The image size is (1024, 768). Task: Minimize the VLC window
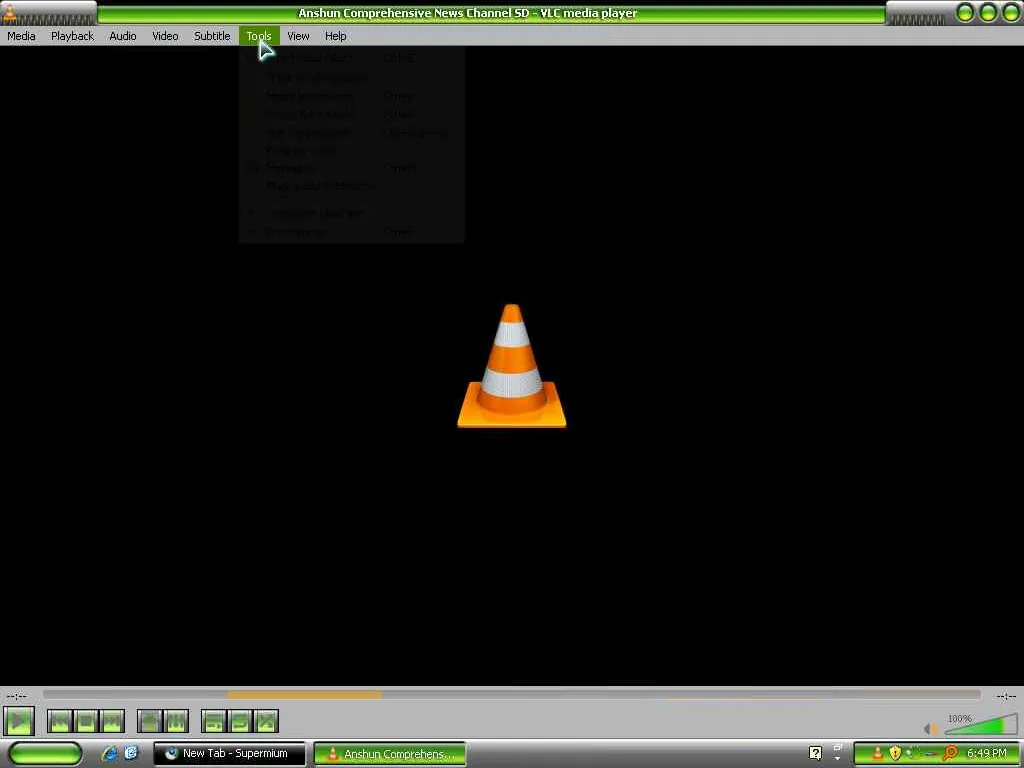(965, 12)
